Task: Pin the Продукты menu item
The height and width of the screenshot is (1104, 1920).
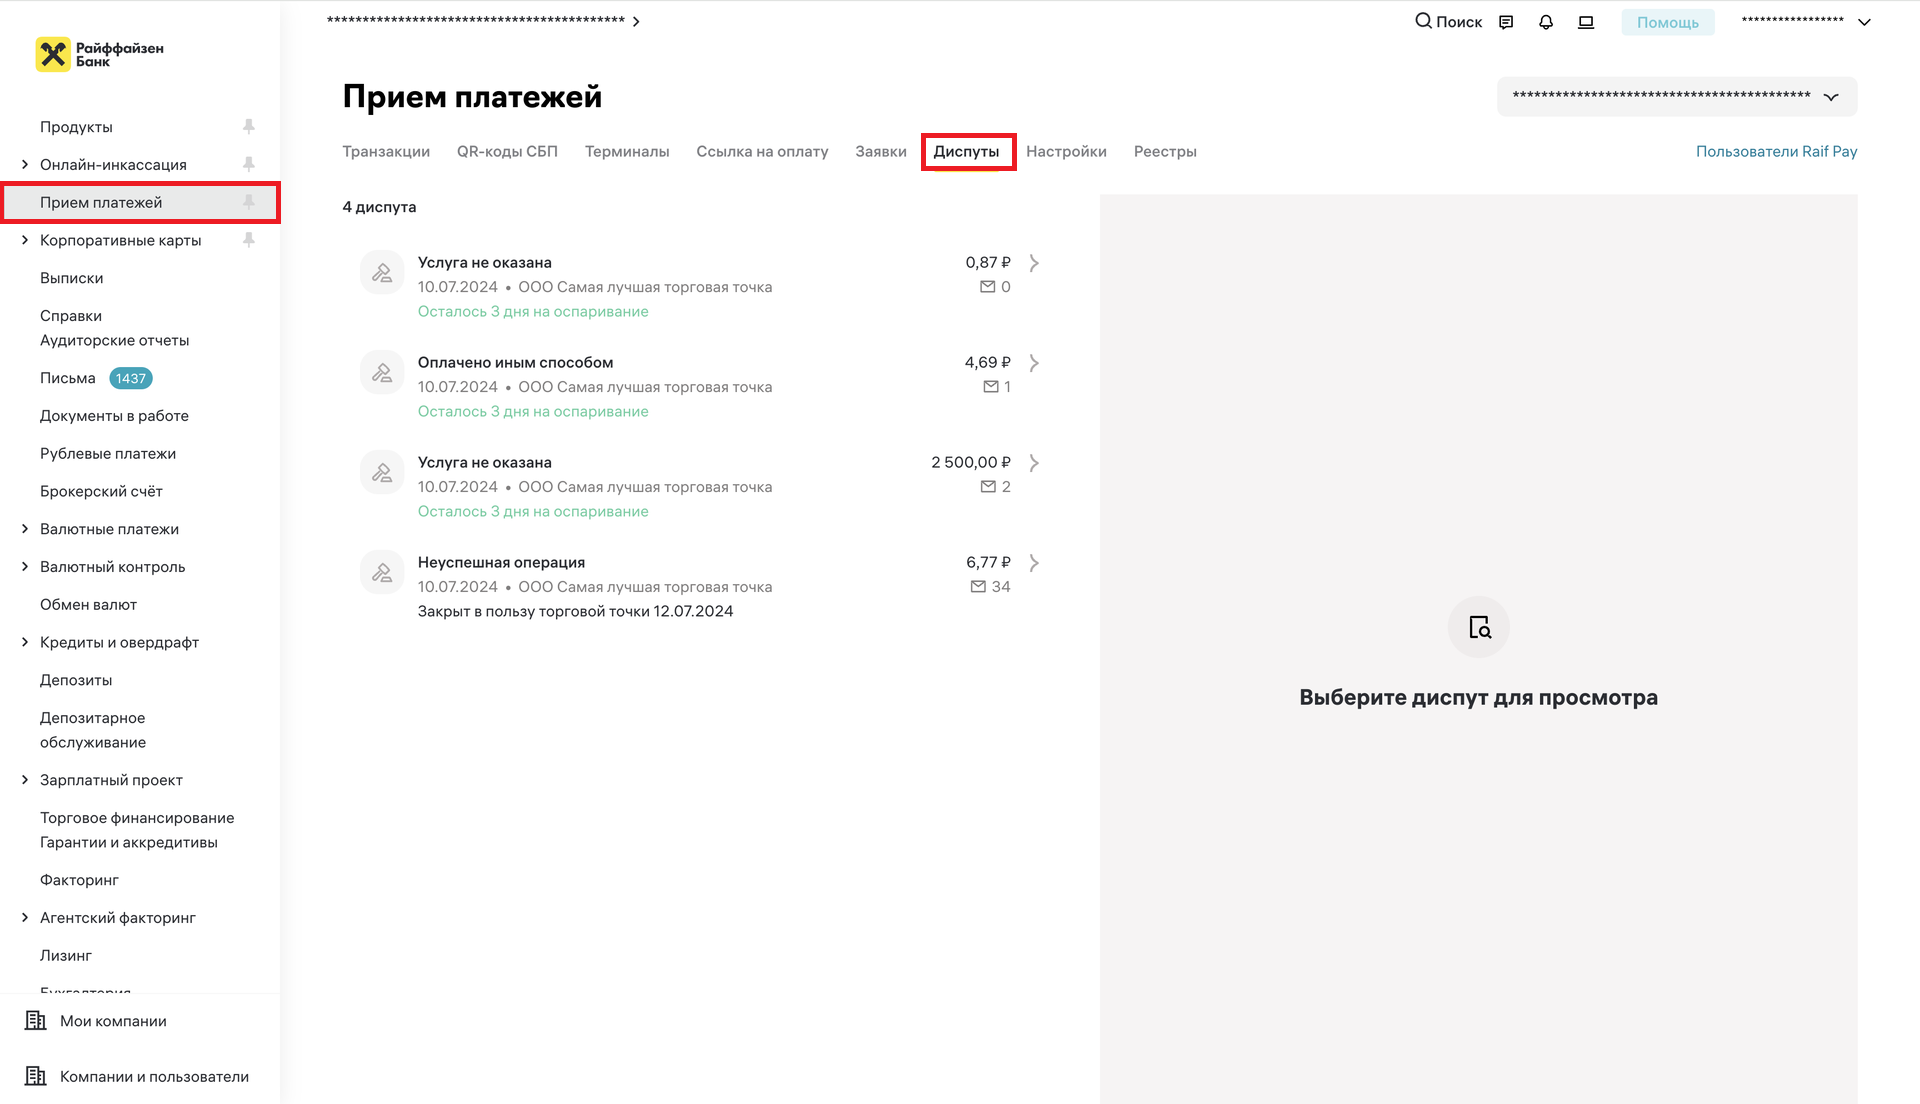Action: pyautogui.click(x=249, y=126)
